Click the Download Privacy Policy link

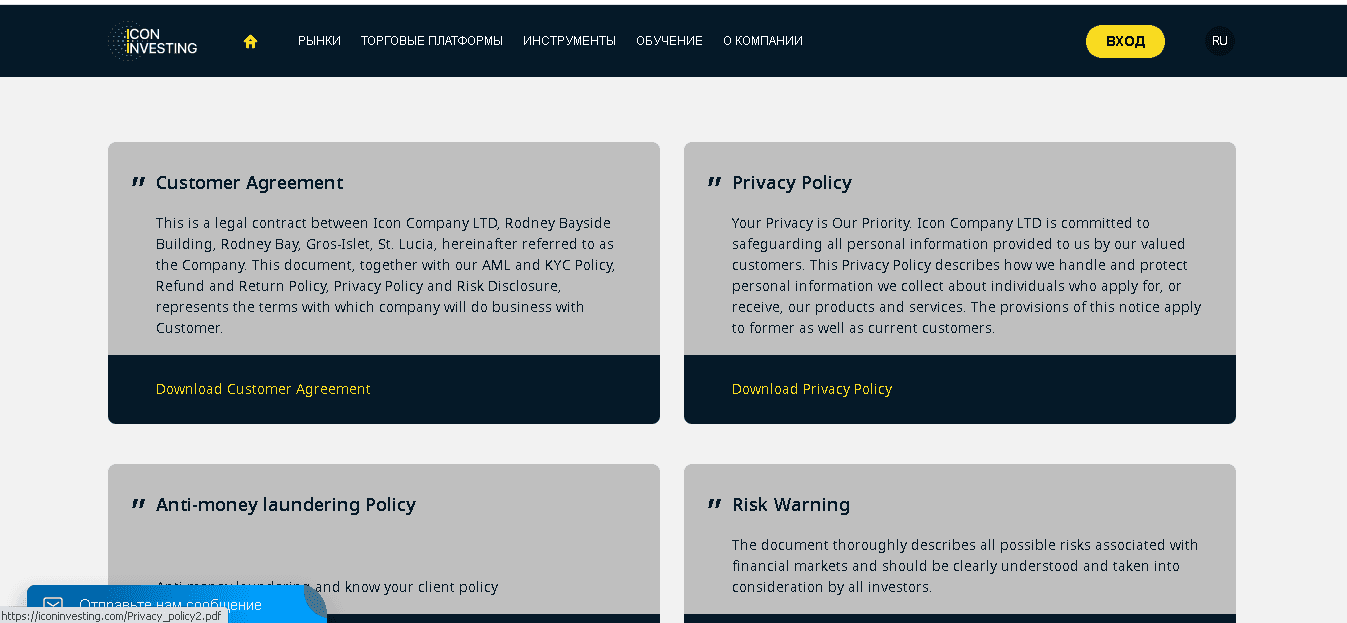point(811,389)
